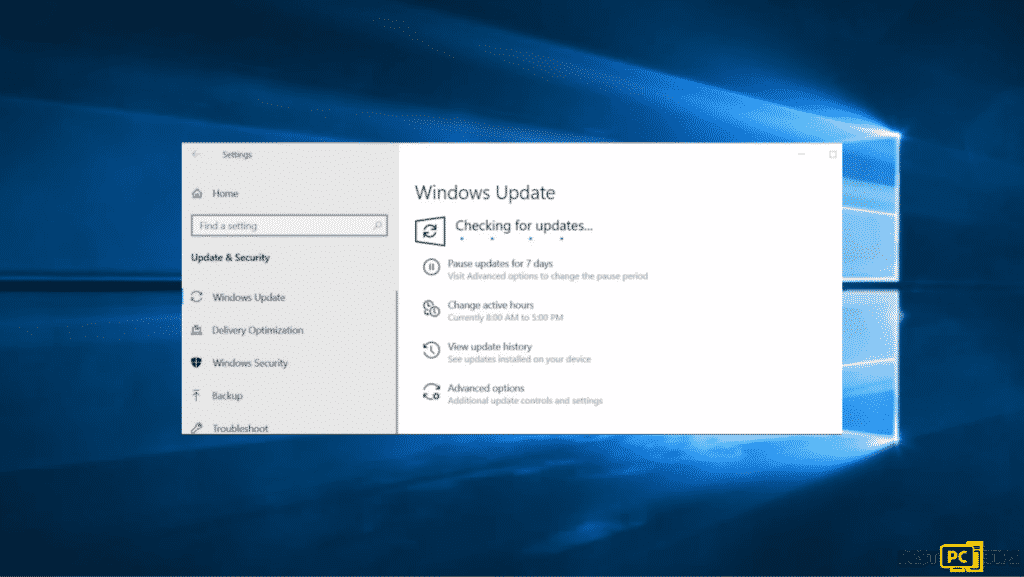Open Delivery Optimization from the sidebar

pyautogui.click(x=257, y=330)
